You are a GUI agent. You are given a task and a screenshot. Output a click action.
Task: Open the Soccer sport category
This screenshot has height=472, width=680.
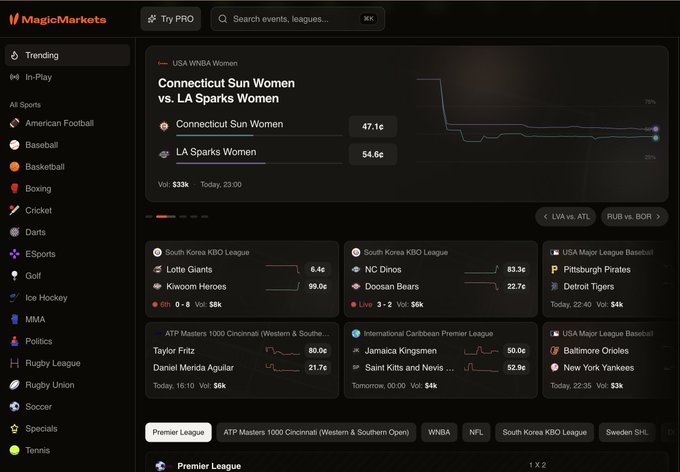tap(67, 406)
